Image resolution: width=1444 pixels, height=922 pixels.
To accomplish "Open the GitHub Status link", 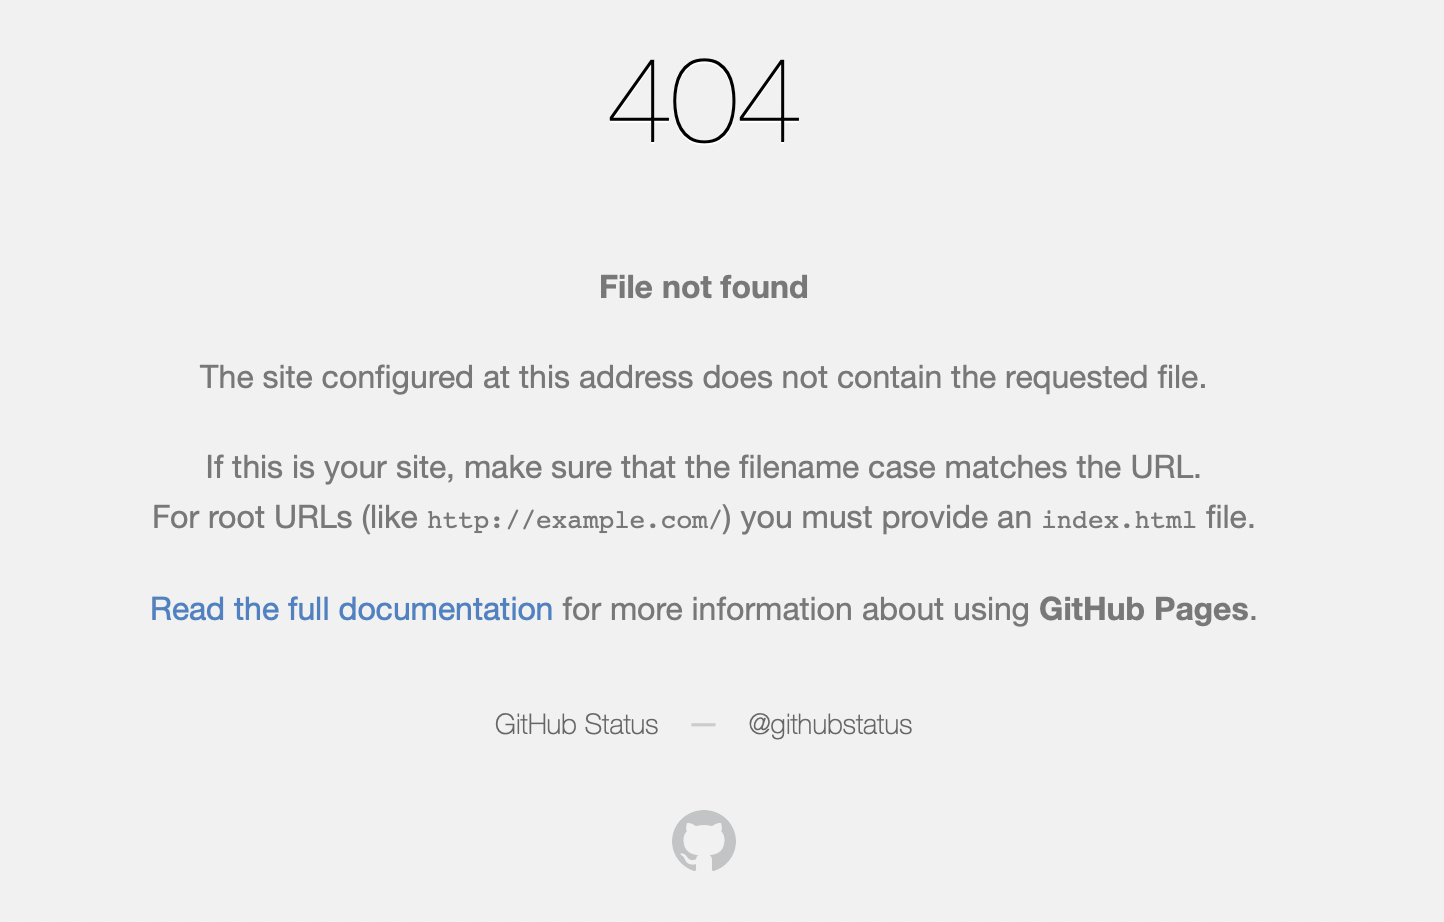I will click(x=576, y=724).
